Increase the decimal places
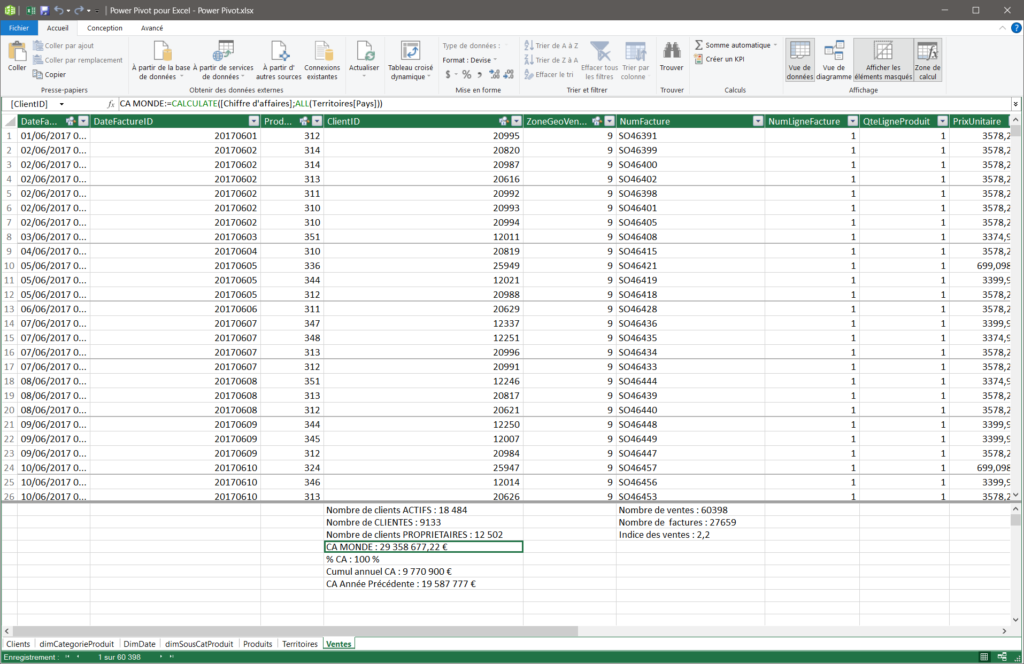Image resolution: width=1024 pixels, height=664 pixels. (x=494, y=74)
